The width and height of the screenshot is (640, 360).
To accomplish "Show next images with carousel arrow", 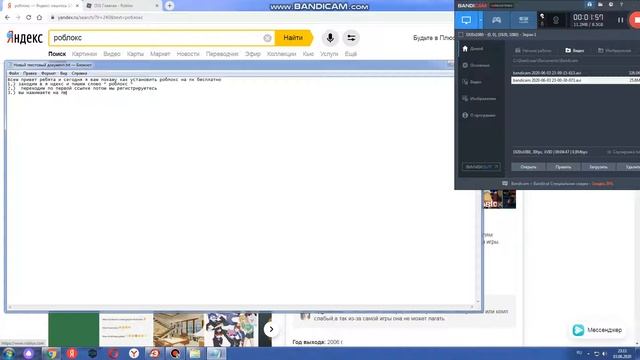I will click(x=271, y=329).
